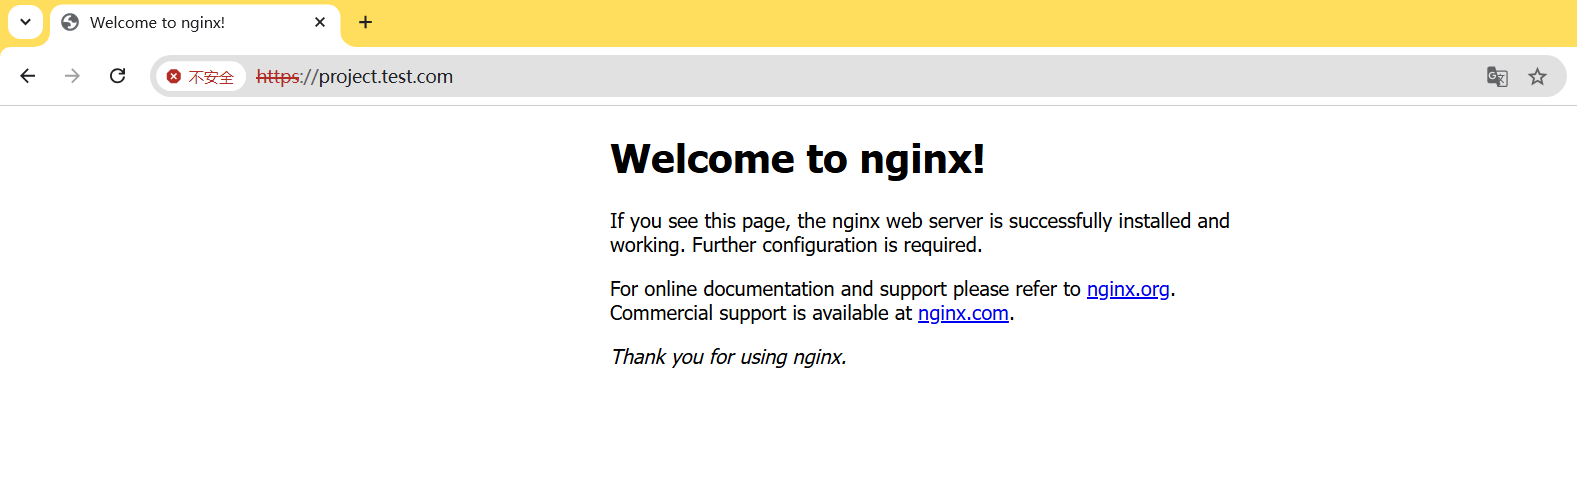
Task: Open the translate page icon
Action: click(1497, 76)
